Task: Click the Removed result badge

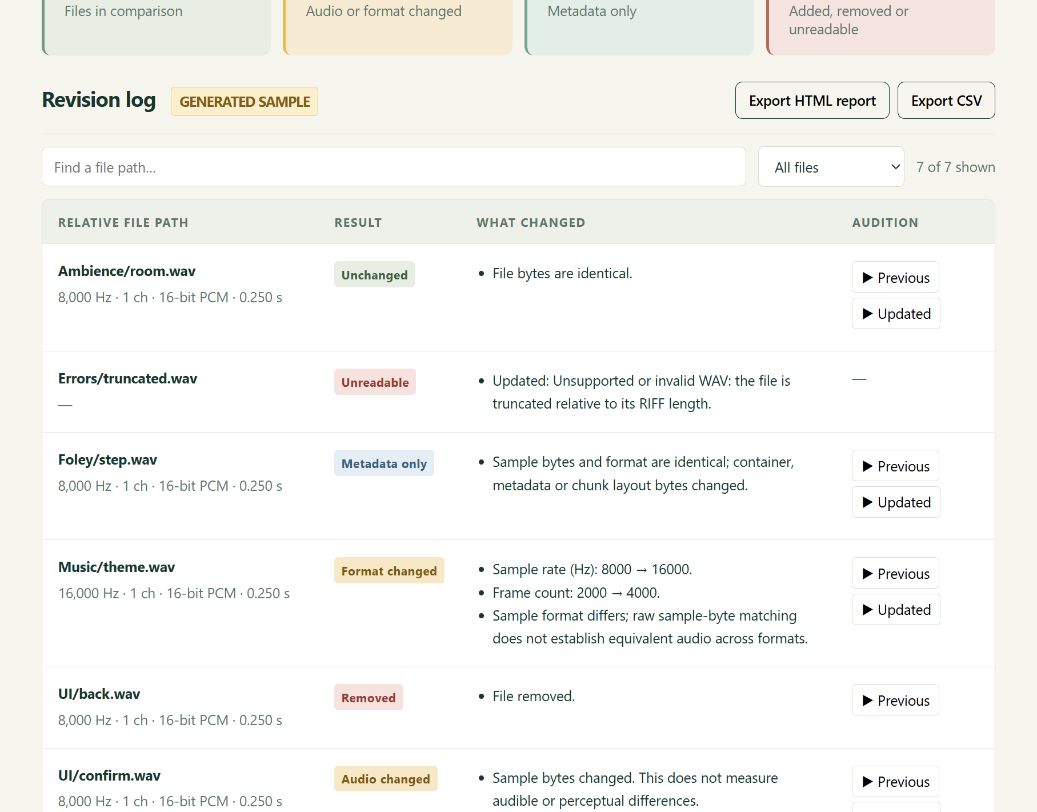Action: (368, 698)
